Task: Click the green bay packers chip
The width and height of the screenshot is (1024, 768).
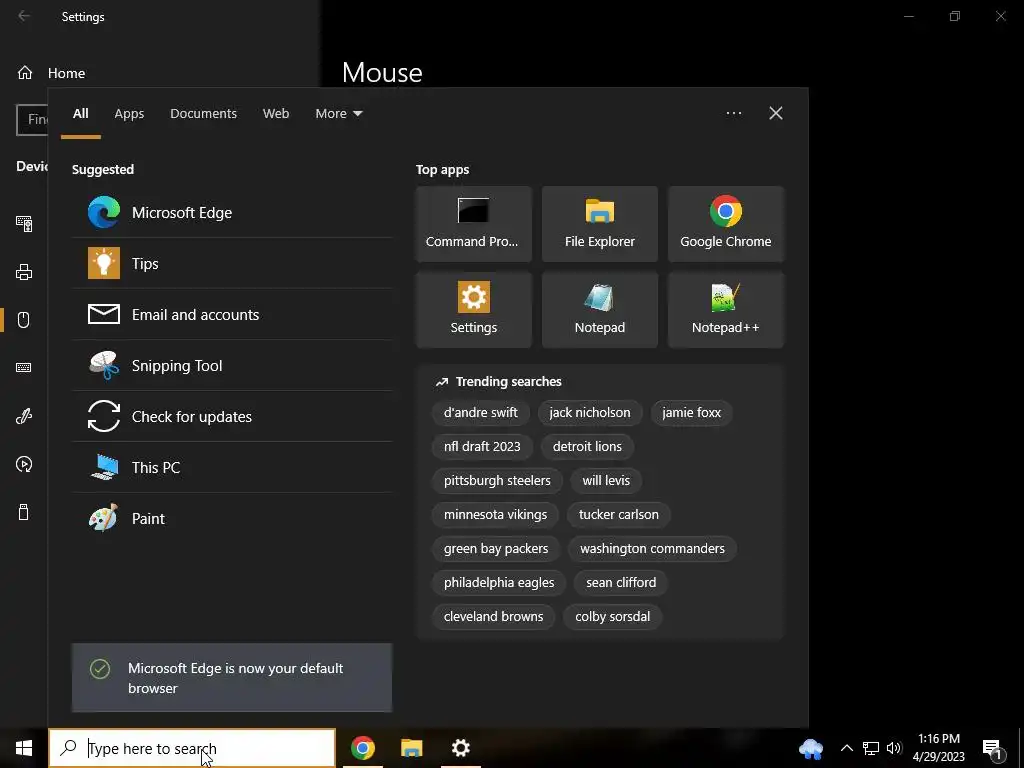Action: coord(496,549)
